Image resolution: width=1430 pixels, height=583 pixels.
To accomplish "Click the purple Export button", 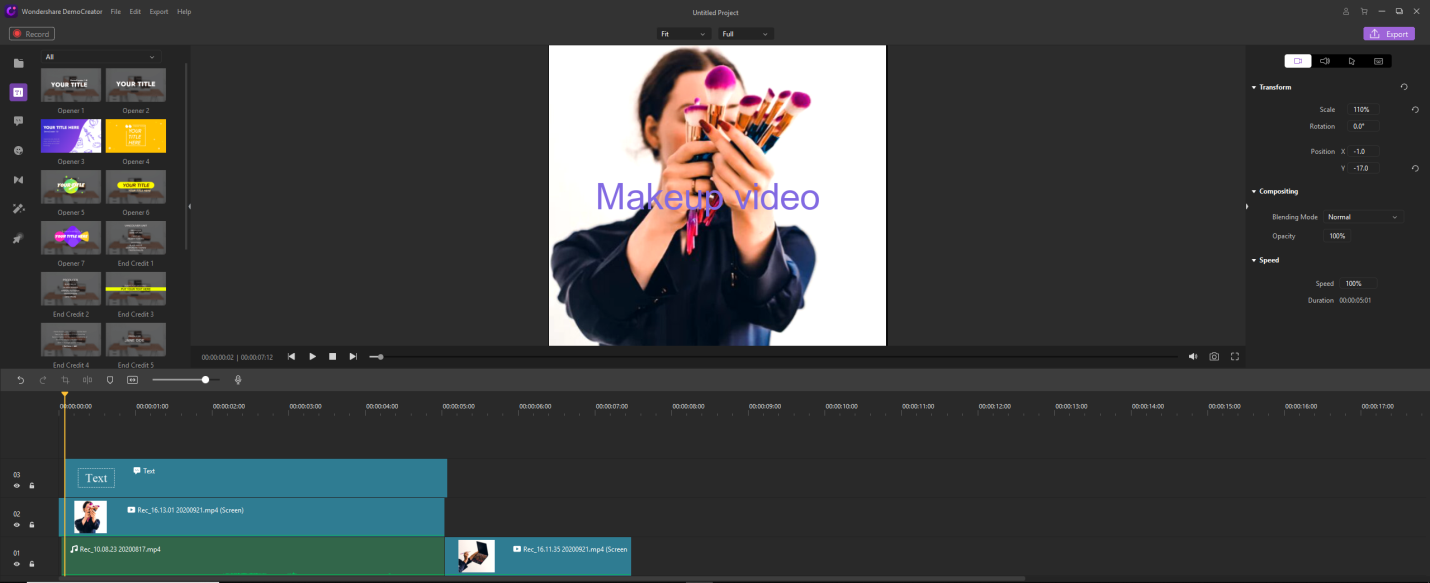I will pyautogui.click(x=1389, y=34).
